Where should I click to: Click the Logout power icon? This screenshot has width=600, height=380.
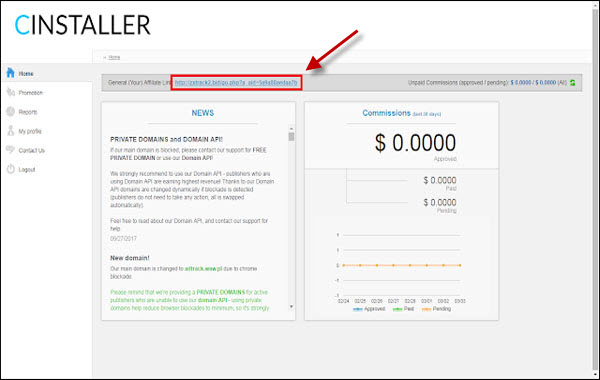(10, 169)
